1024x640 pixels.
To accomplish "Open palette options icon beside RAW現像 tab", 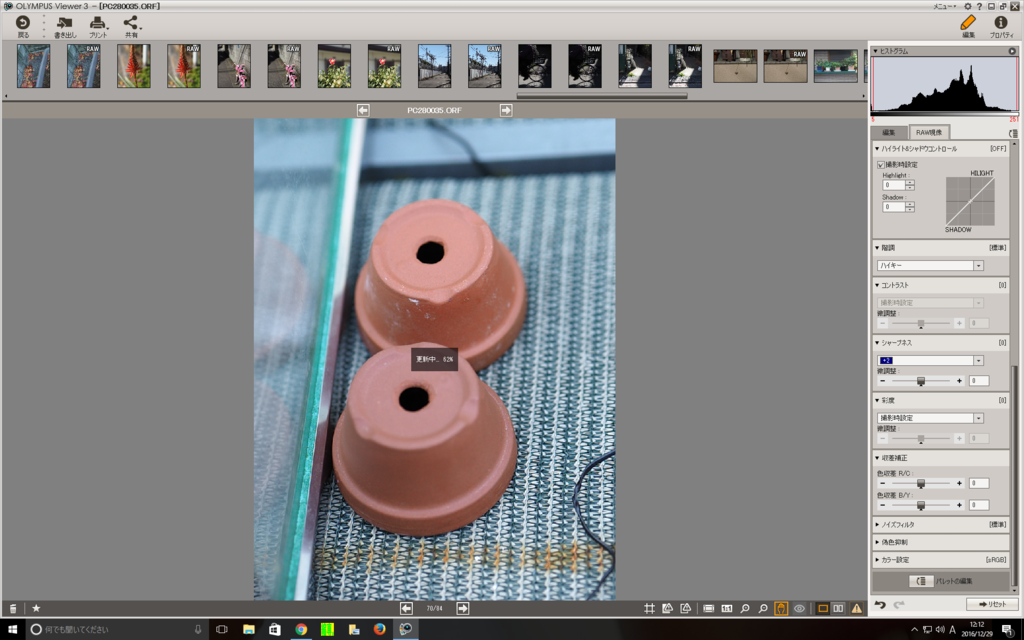I will 1012,133.
